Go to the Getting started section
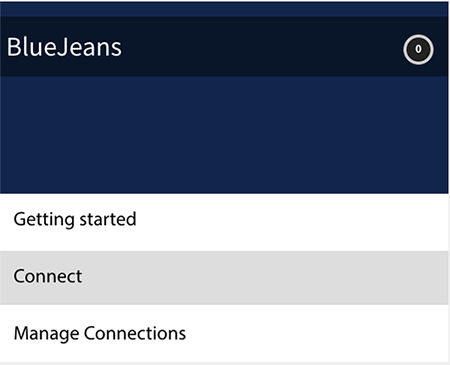450x365 pixels. click(224, 222)
